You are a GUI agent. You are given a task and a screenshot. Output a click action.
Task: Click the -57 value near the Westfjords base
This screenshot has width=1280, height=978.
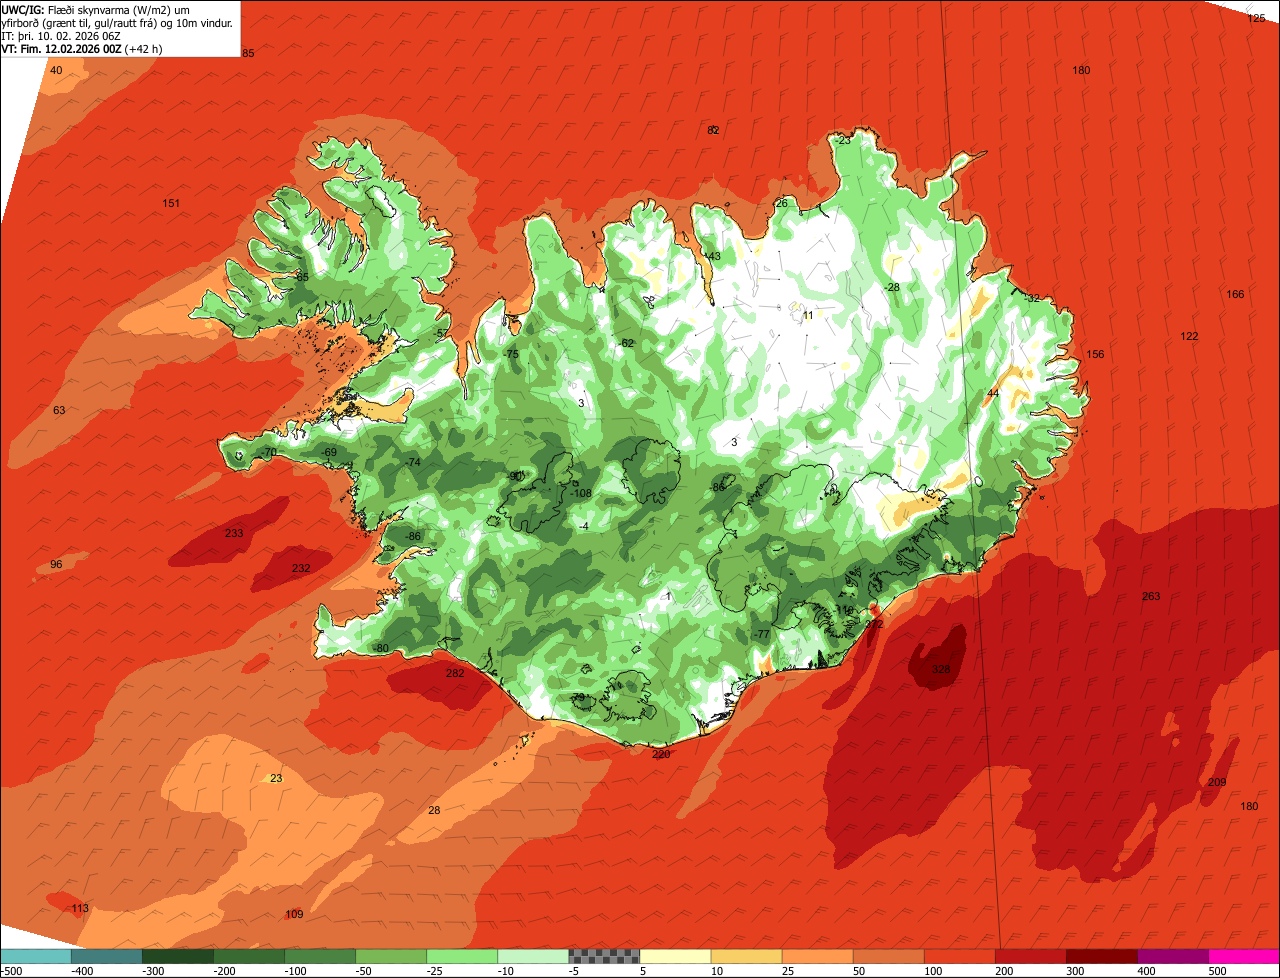pyautogui.click(x=441, y=333)
